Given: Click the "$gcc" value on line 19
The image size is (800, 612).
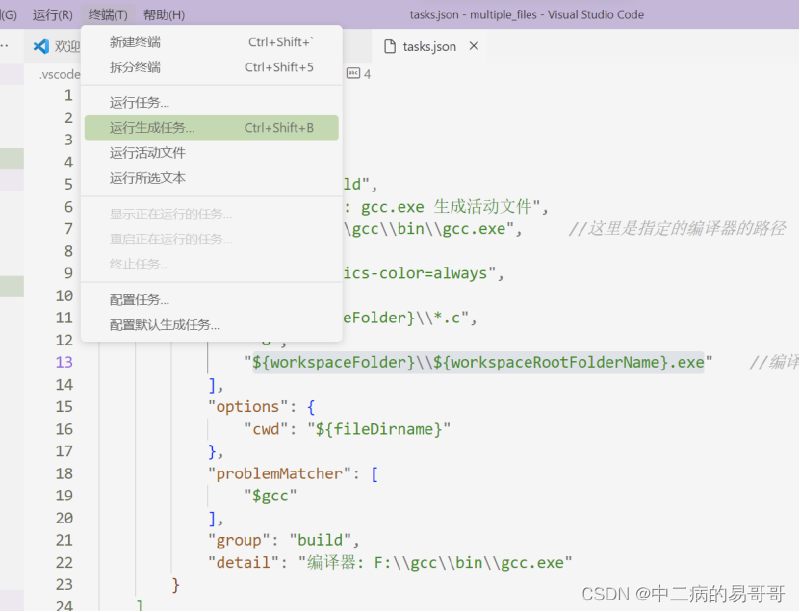Looking at the screenshot, I should coord(270,495).
